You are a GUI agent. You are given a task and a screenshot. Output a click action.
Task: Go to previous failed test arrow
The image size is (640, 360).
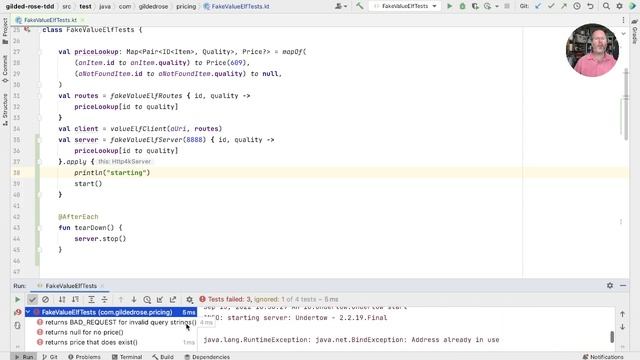coord(121,300)
